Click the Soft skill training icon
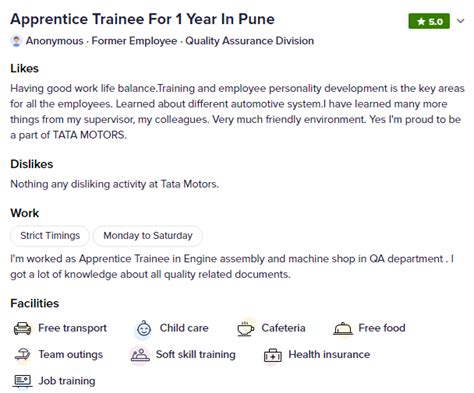 140,355
